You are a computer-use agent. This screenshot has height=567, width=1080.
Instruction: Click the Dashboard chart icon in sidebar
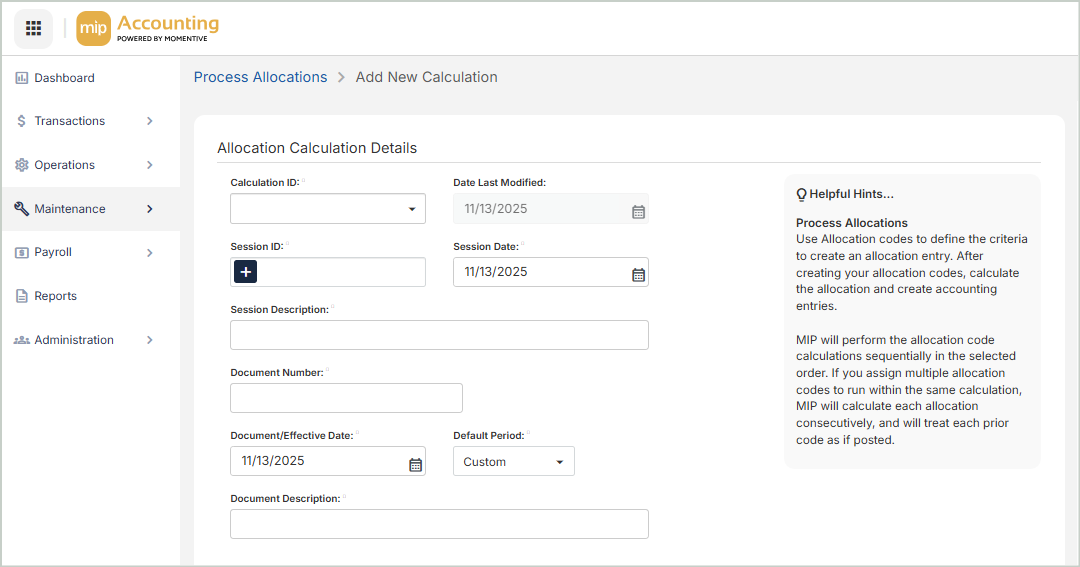pyautogui.click(x=22, y=78)
